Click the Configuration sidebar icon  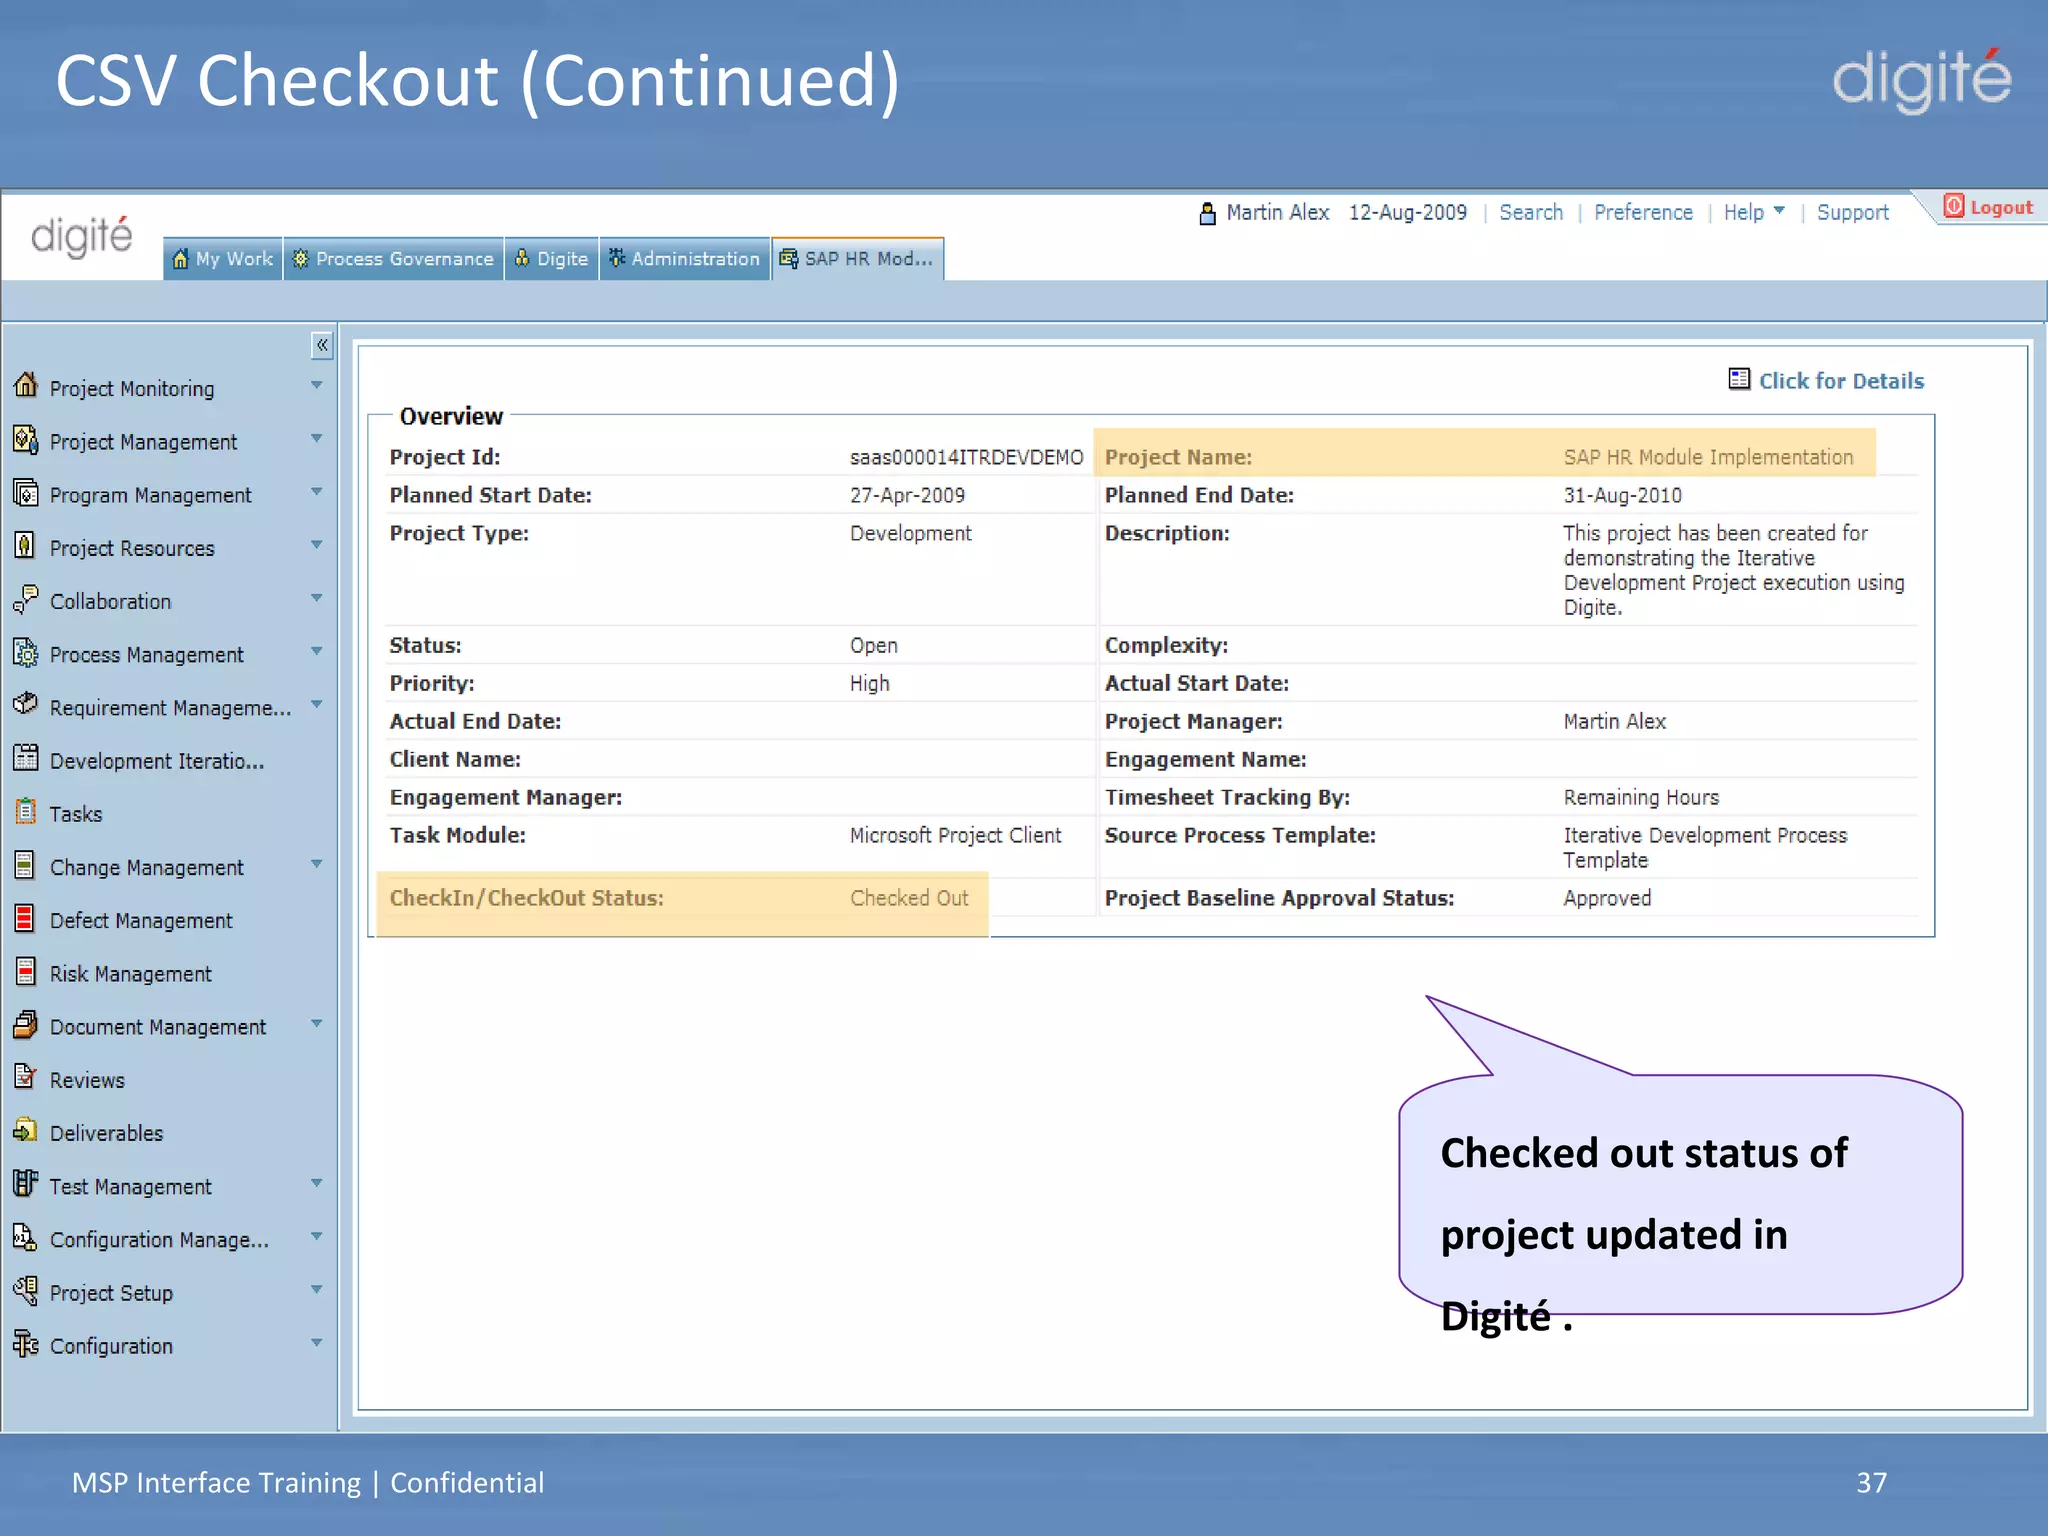pos(26,1343)
